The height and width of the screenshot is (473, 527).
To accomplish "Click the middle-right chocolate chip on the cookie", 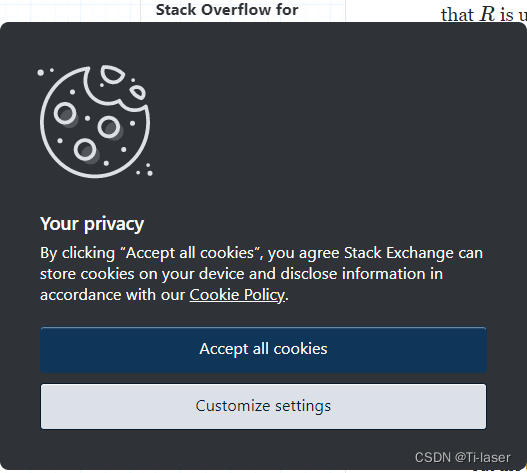I will 110,128.
